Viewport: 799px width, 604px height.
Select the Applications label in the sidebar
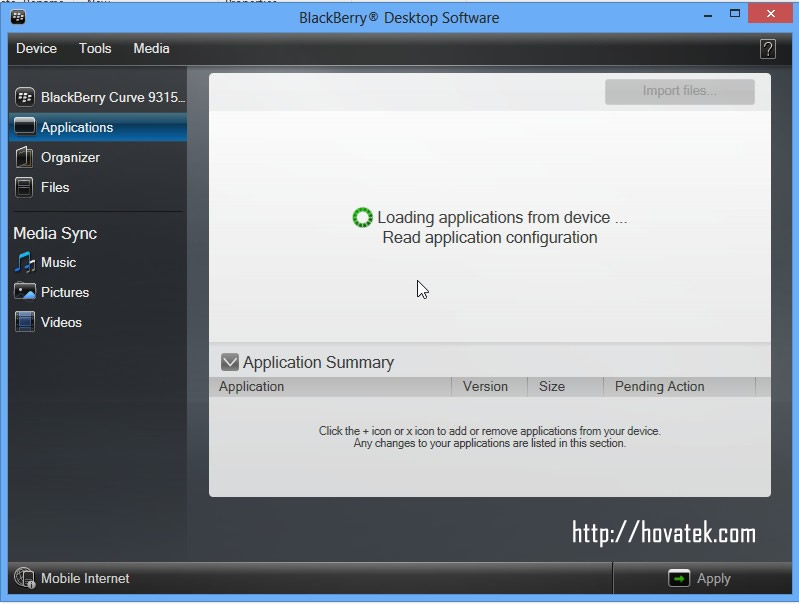click(77, 127)
